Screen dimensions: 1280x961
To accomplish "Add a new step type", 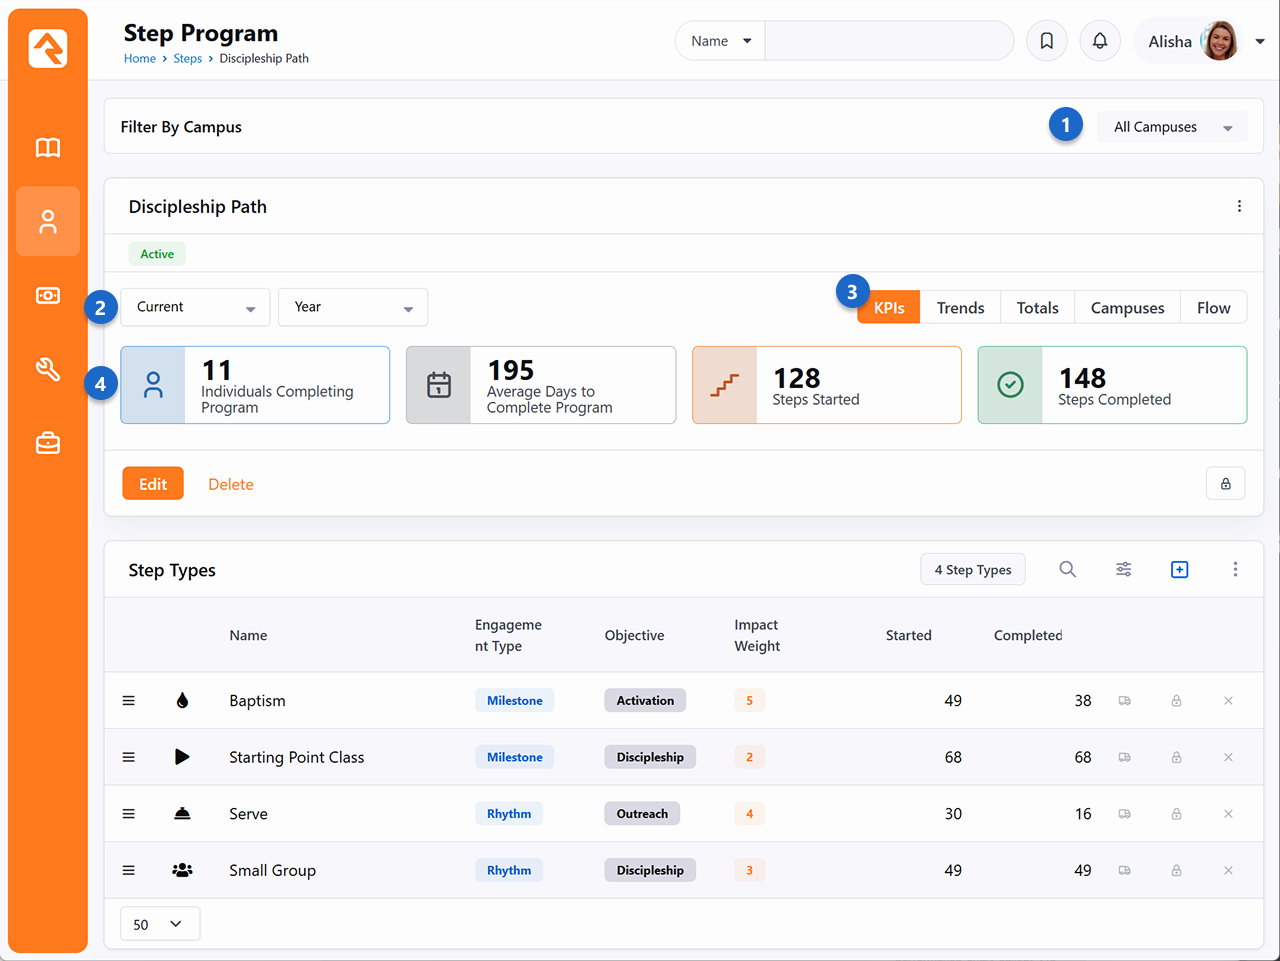I will (x=1180, y=569).
